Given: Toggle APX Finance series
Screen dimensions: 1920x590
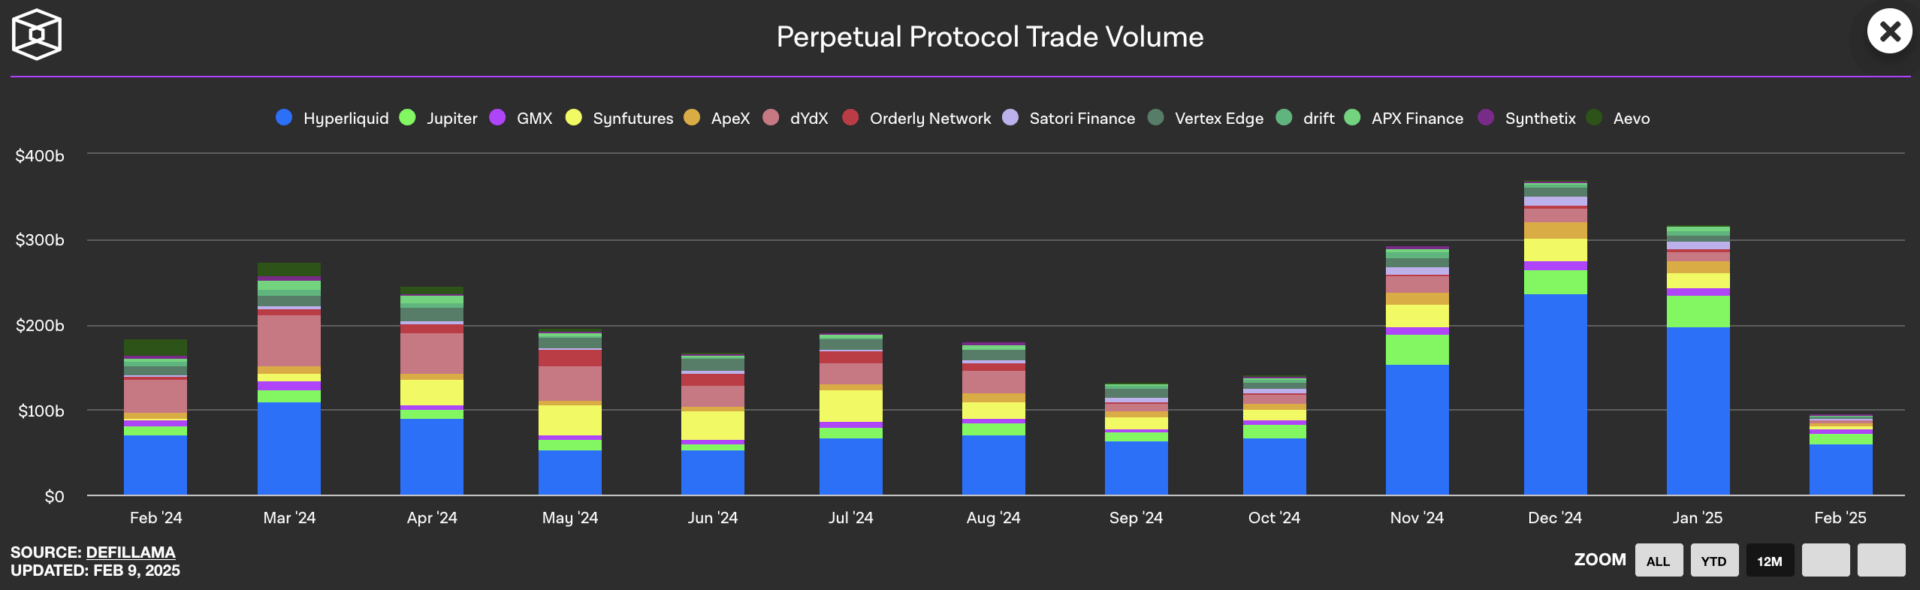Looking at the screenshot, I should [x=1405, y=118].
